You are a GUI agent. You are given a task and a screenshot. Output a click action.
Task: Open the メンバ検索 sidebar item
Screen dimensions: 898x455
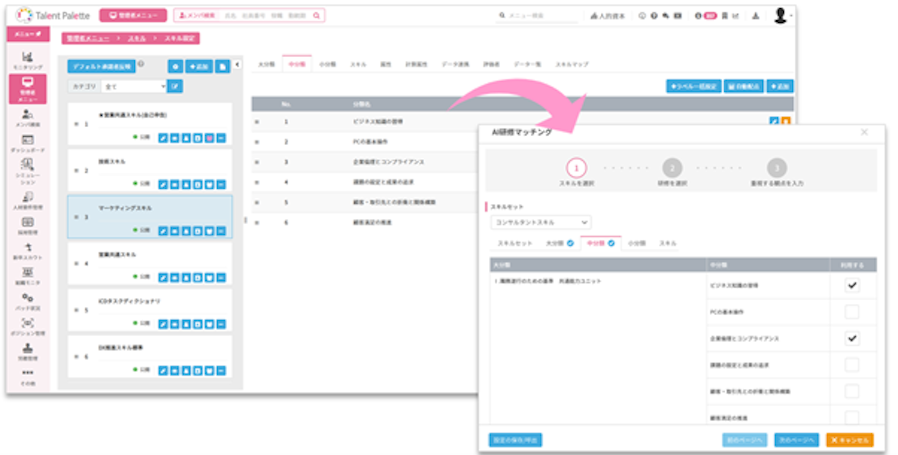pos(27,118)
